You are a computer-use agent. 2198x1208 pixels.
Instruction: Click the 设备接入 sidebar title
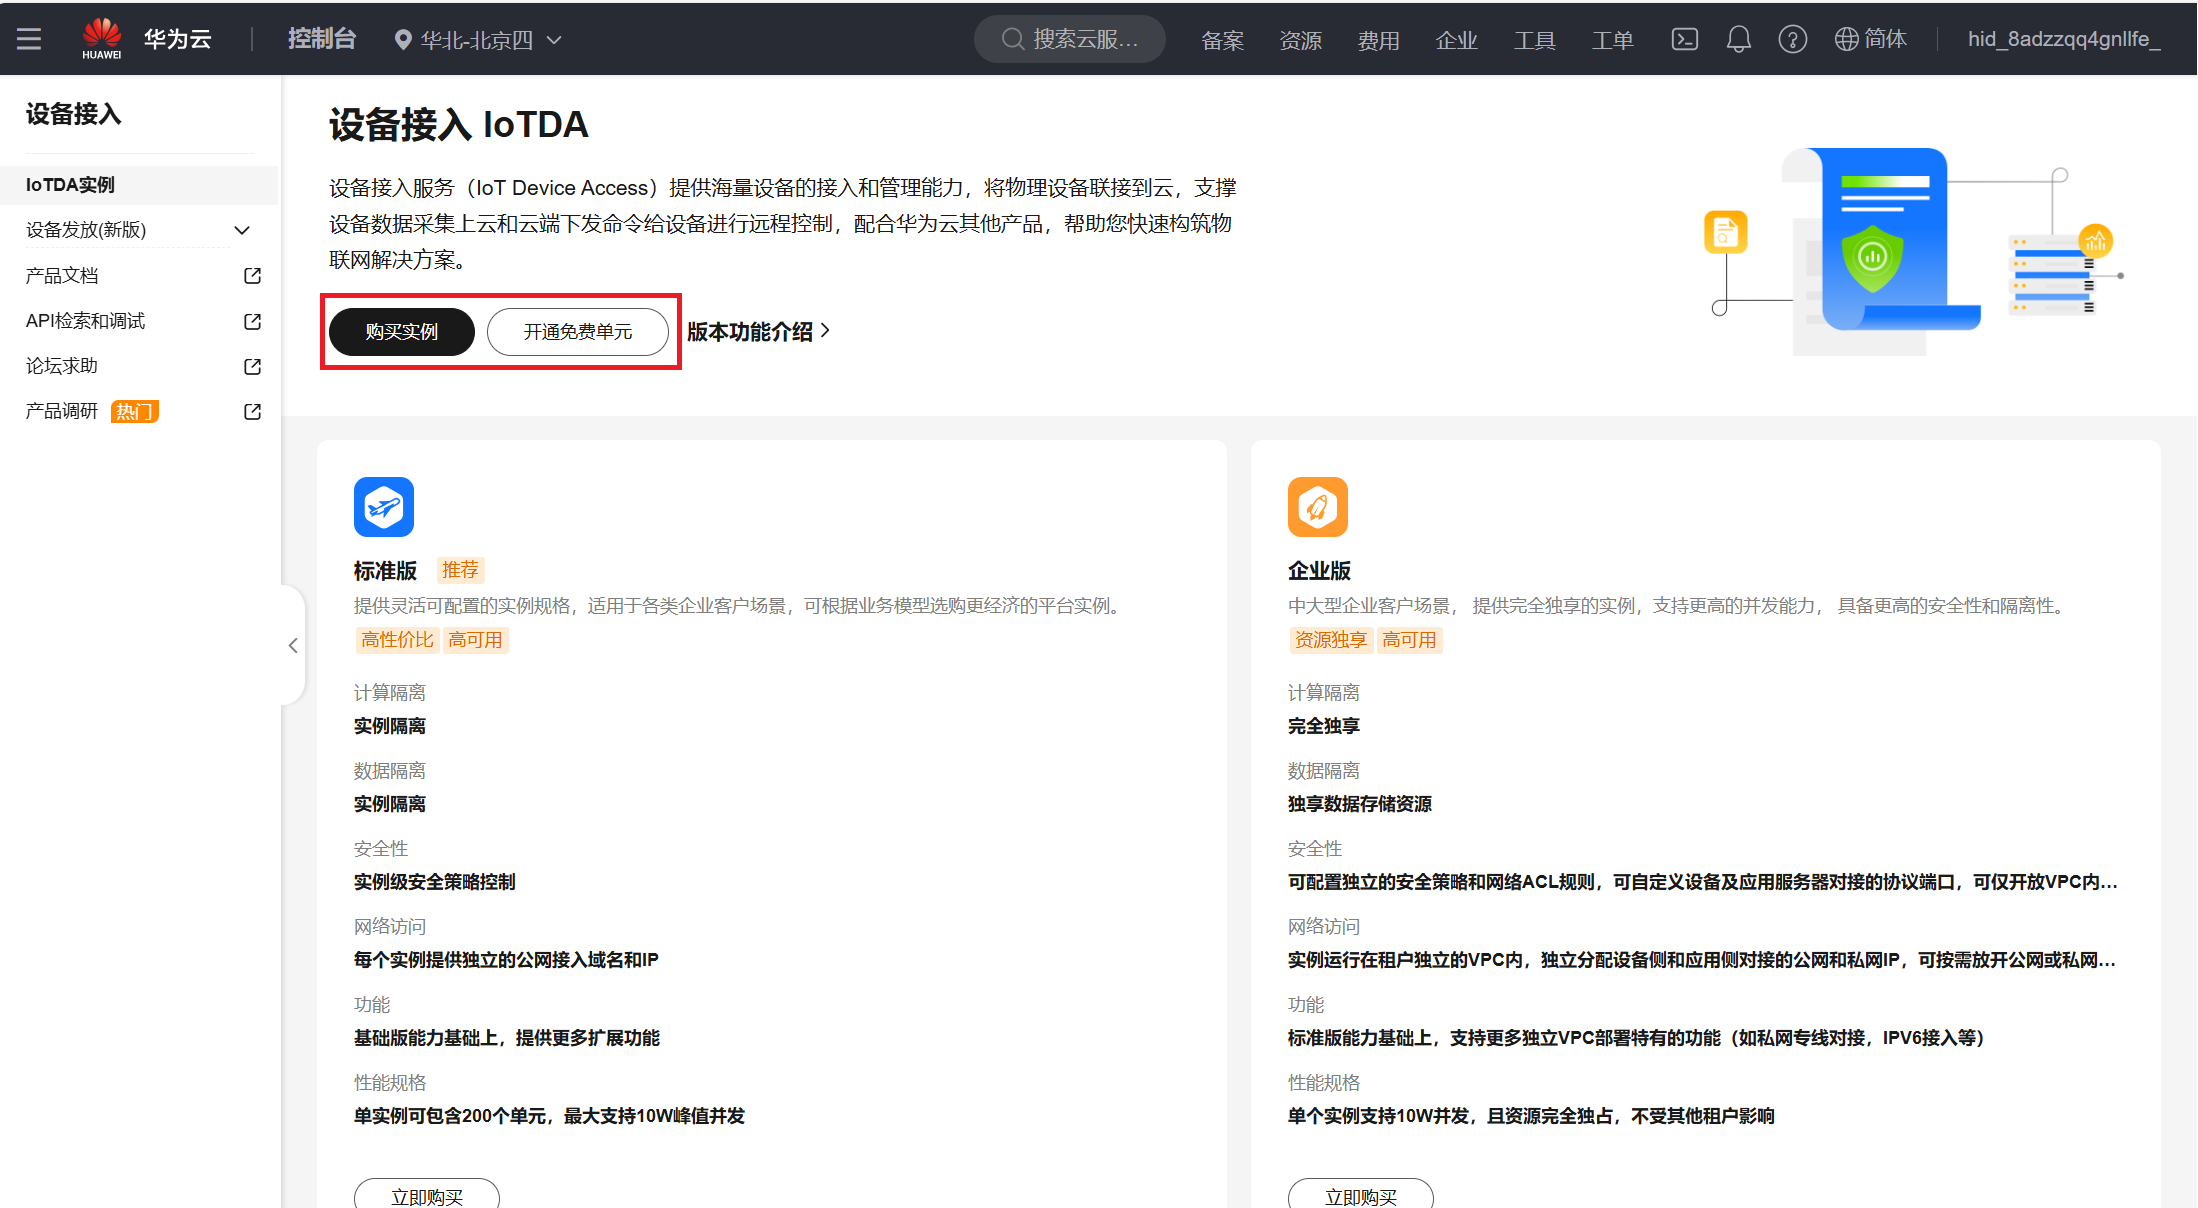tap(73, 114)
